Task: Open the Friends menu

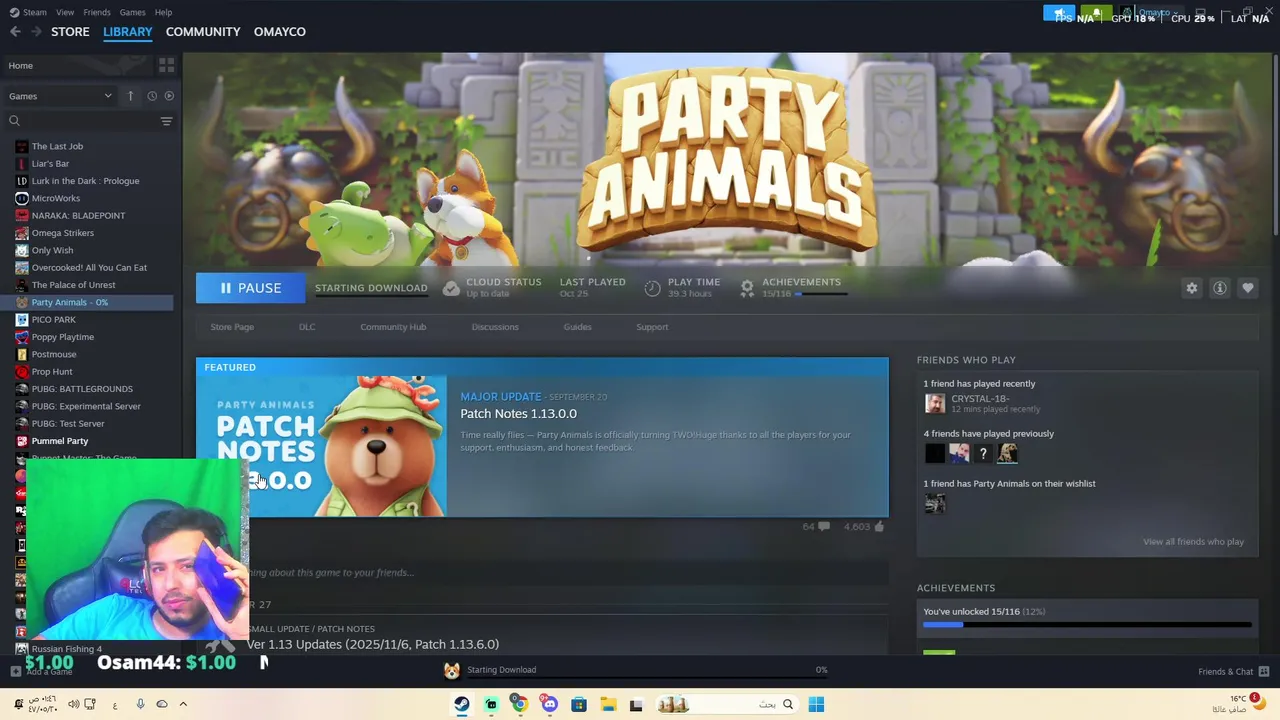Action: coord(97,12)
